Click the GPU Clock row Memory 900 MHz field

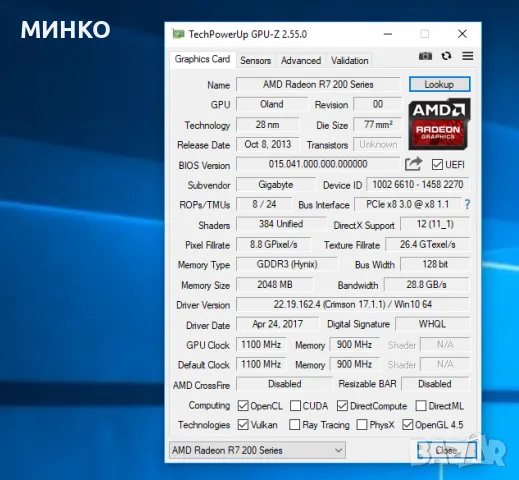[x=354, y=344]
